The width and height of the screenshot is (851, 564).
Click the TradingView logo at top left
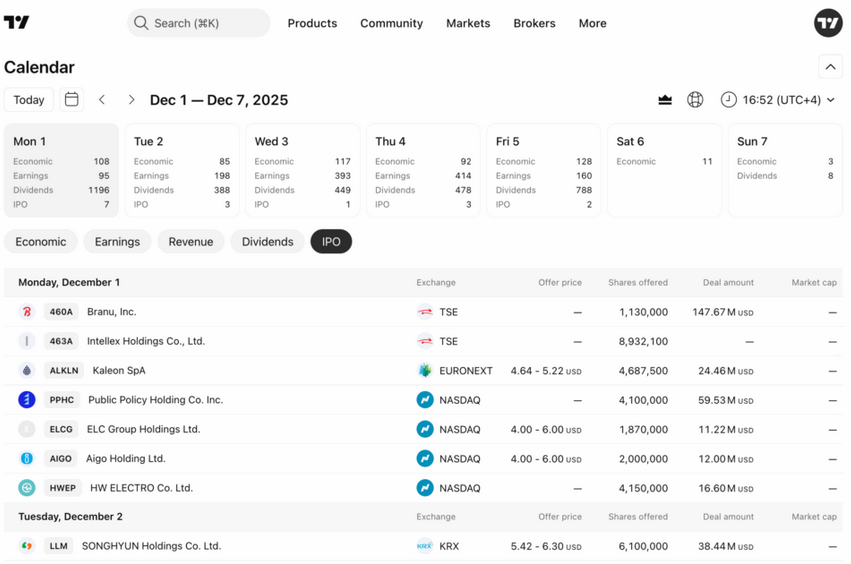16,22
